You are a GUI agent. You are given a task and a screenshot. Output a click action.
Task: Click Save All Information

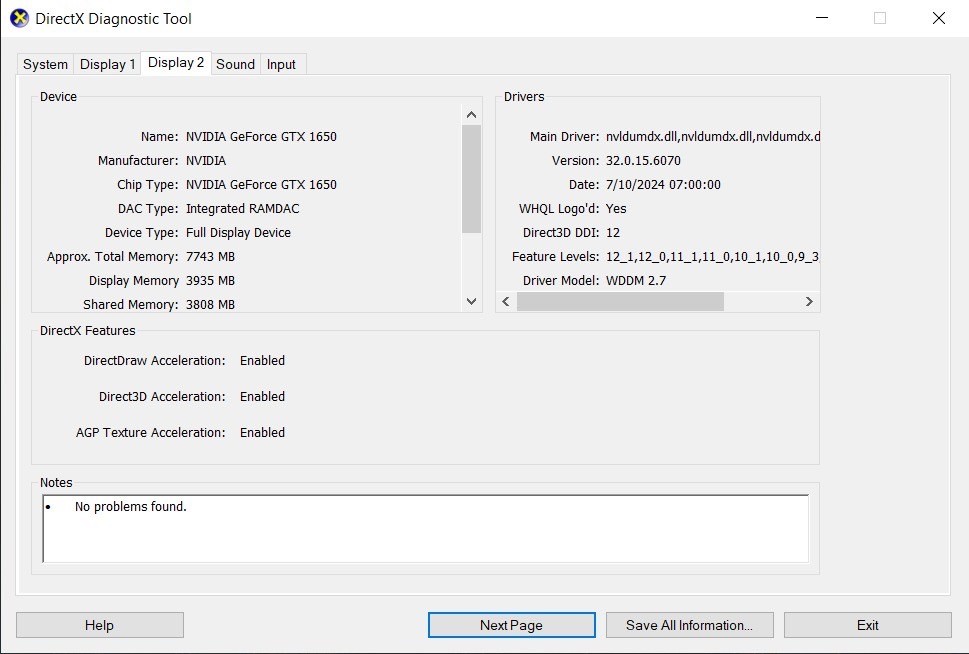(x=689, y=624)
